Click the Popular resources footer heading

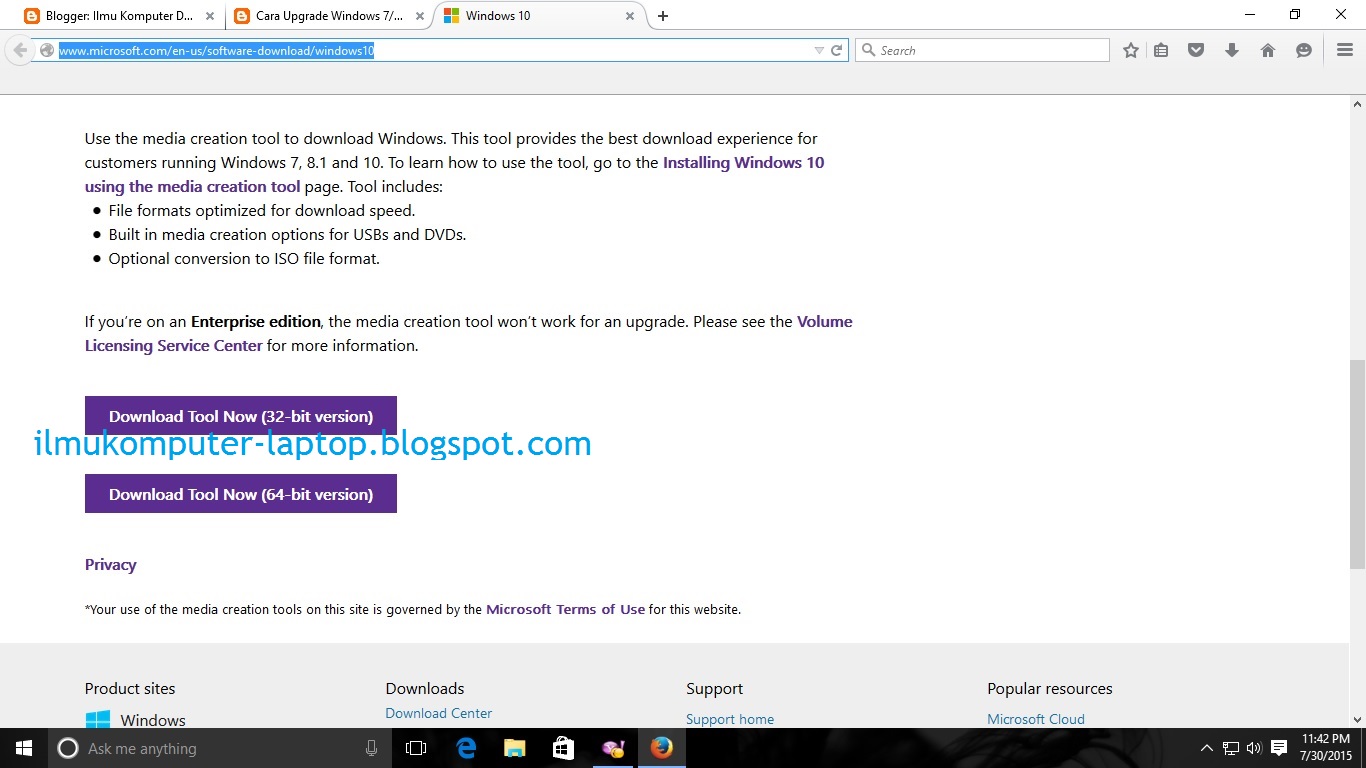(1050, 689)
